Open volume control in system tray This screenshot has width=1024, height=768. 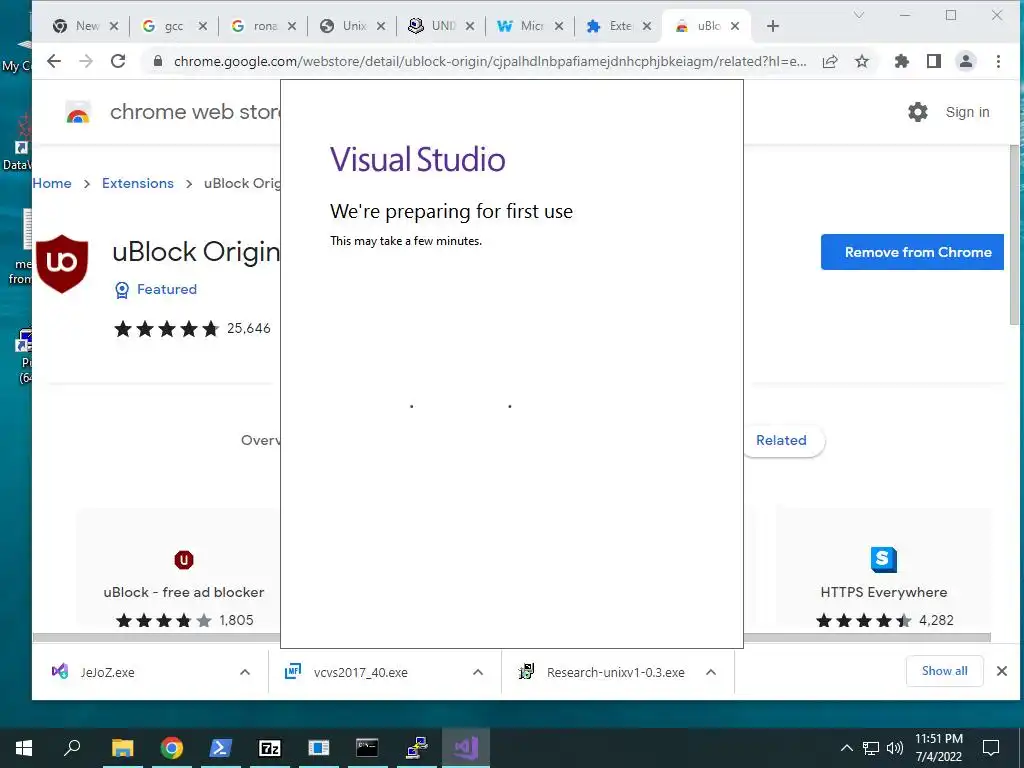tap(895, 748)
